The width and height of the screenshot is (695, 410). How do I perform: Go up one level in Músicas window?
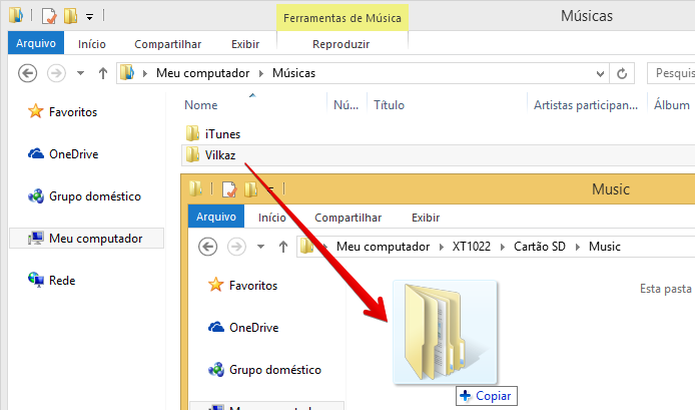tap(103, 73)
